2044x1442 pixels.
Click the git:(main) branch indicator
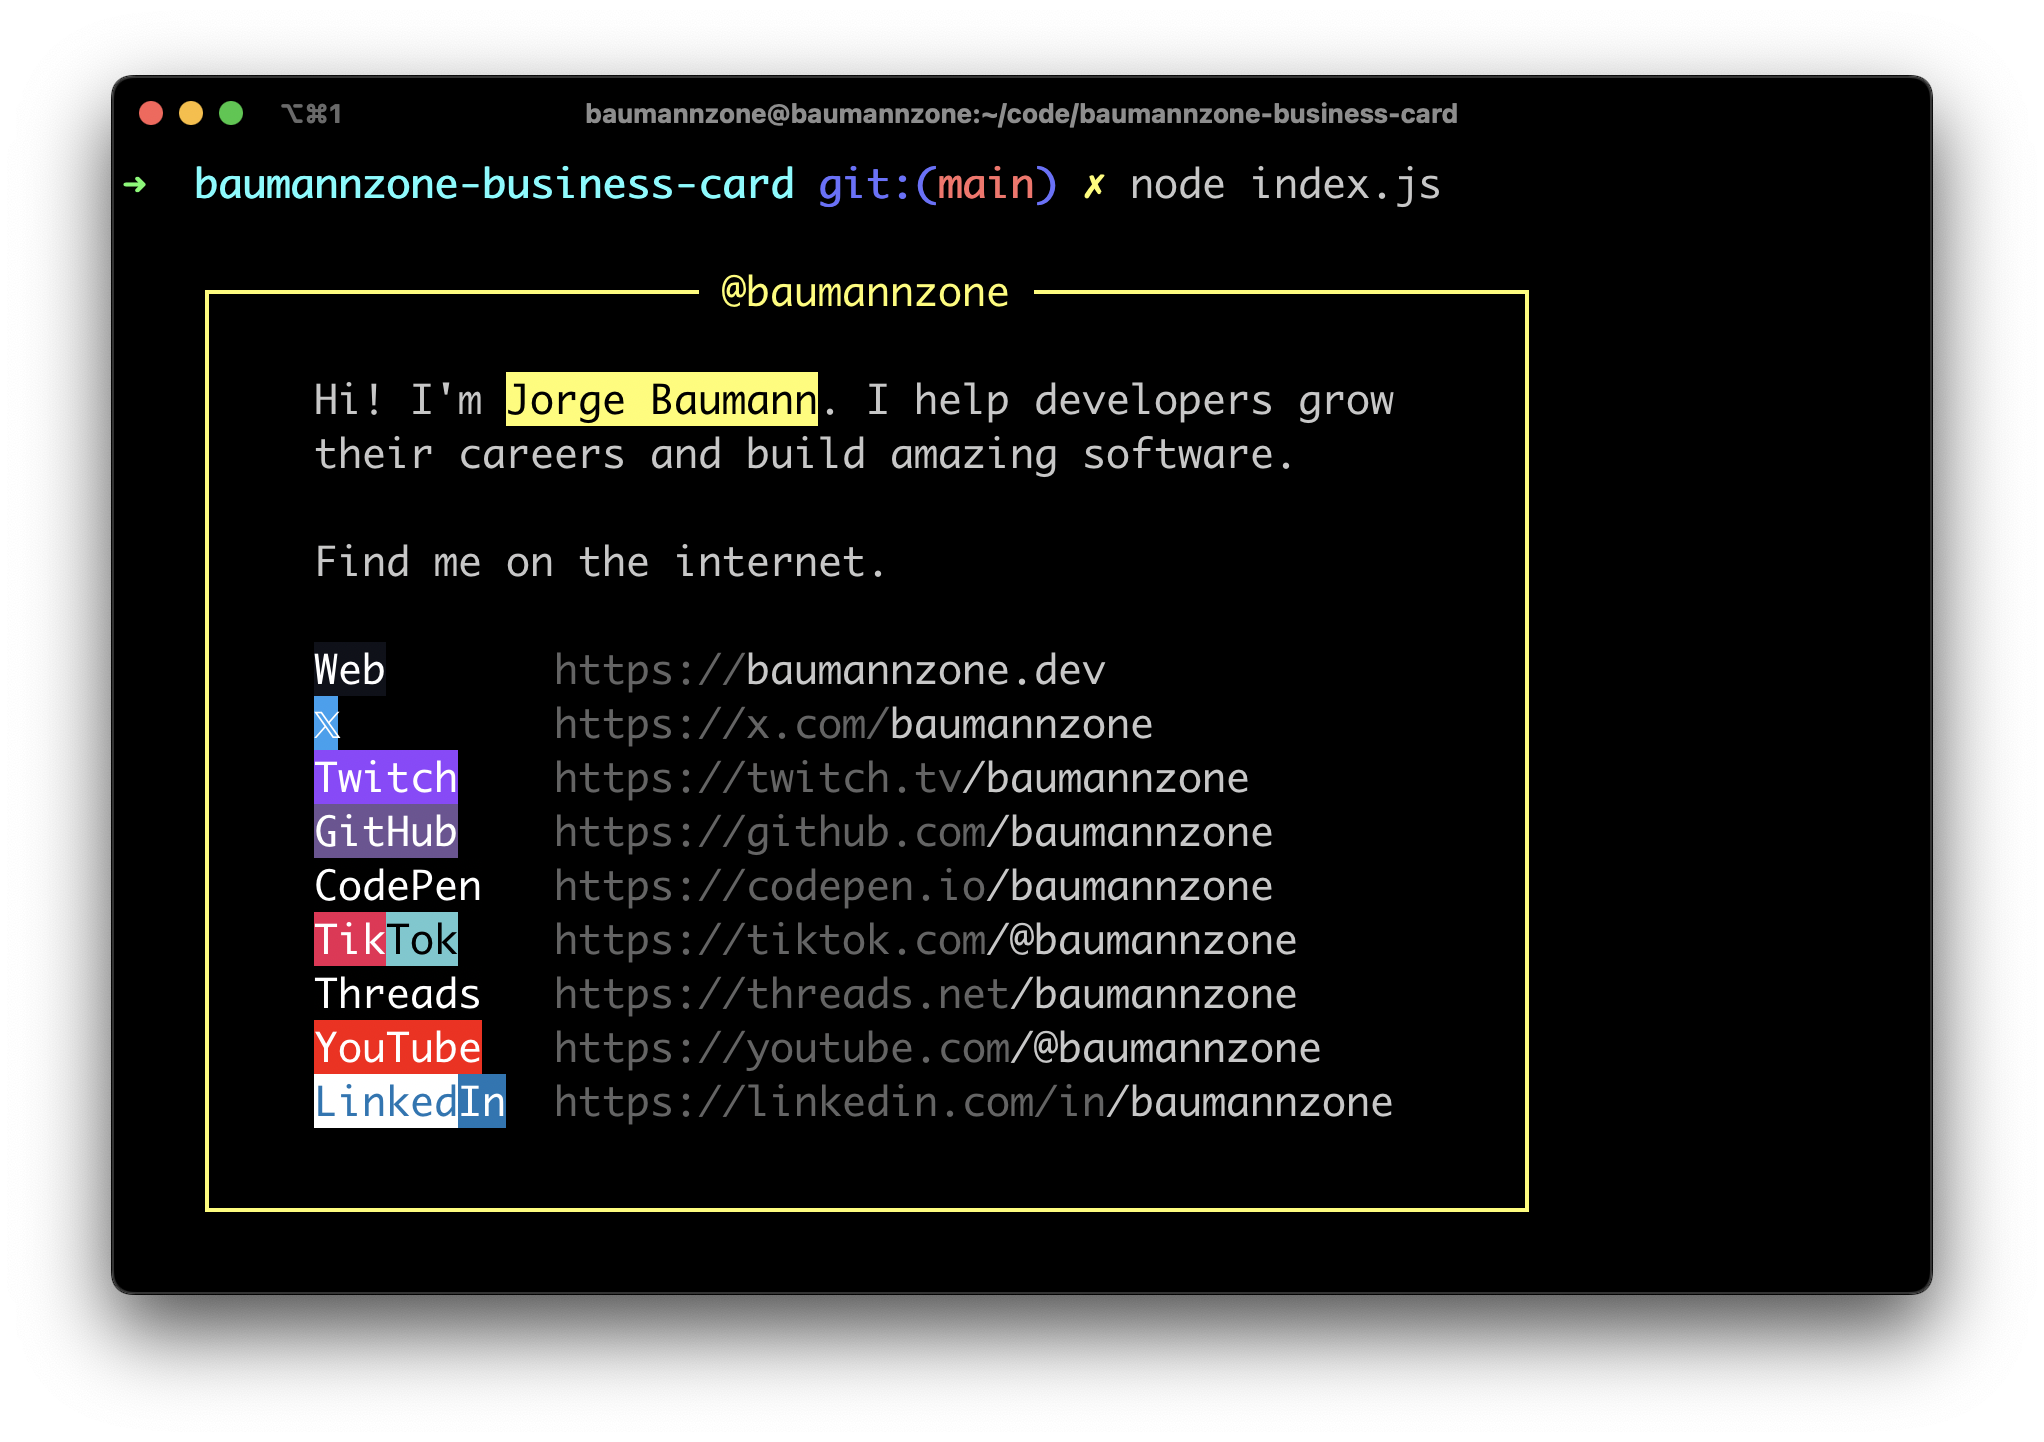click(937, 185)
